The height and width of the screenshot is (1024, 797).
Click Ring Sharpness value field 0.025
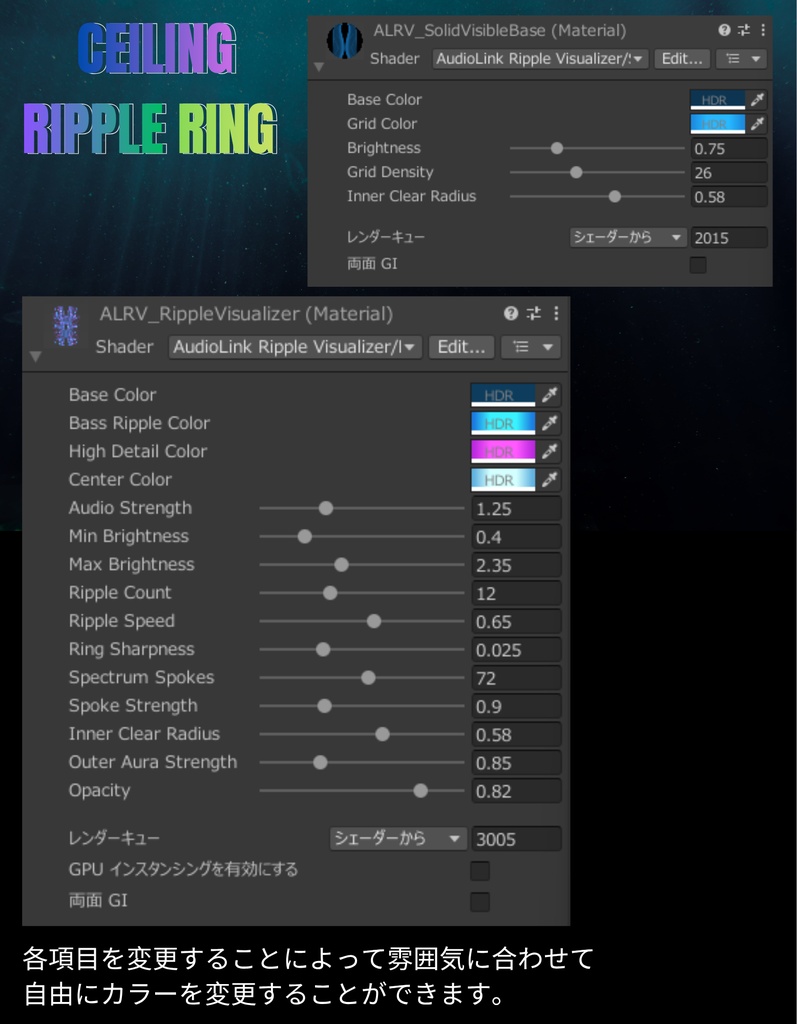point(516,650)
